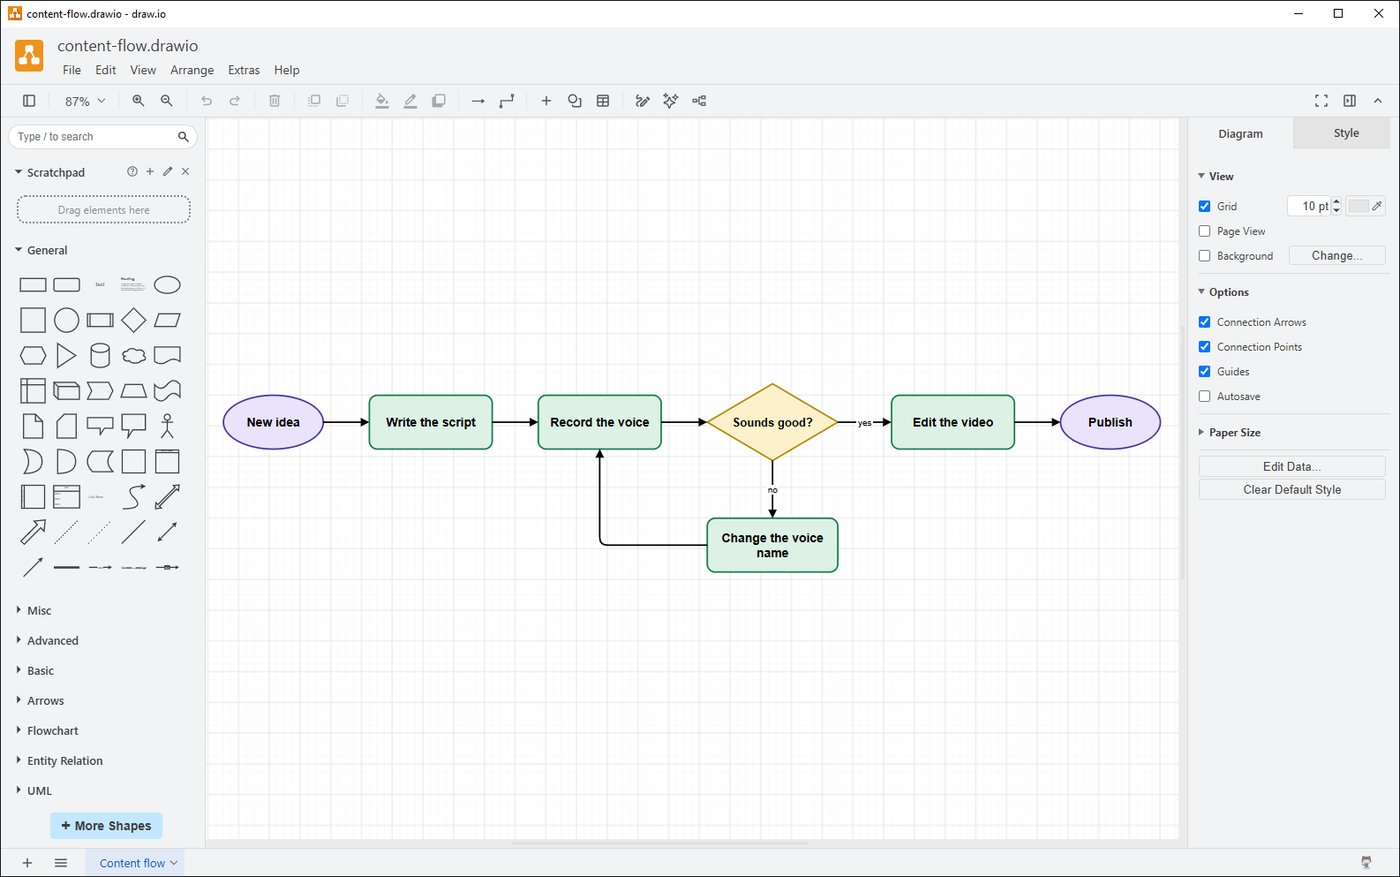Screen dimensions: 1400x877
Task: Toggle the Grid checkbox
Action: click(x=1205, y=206)
